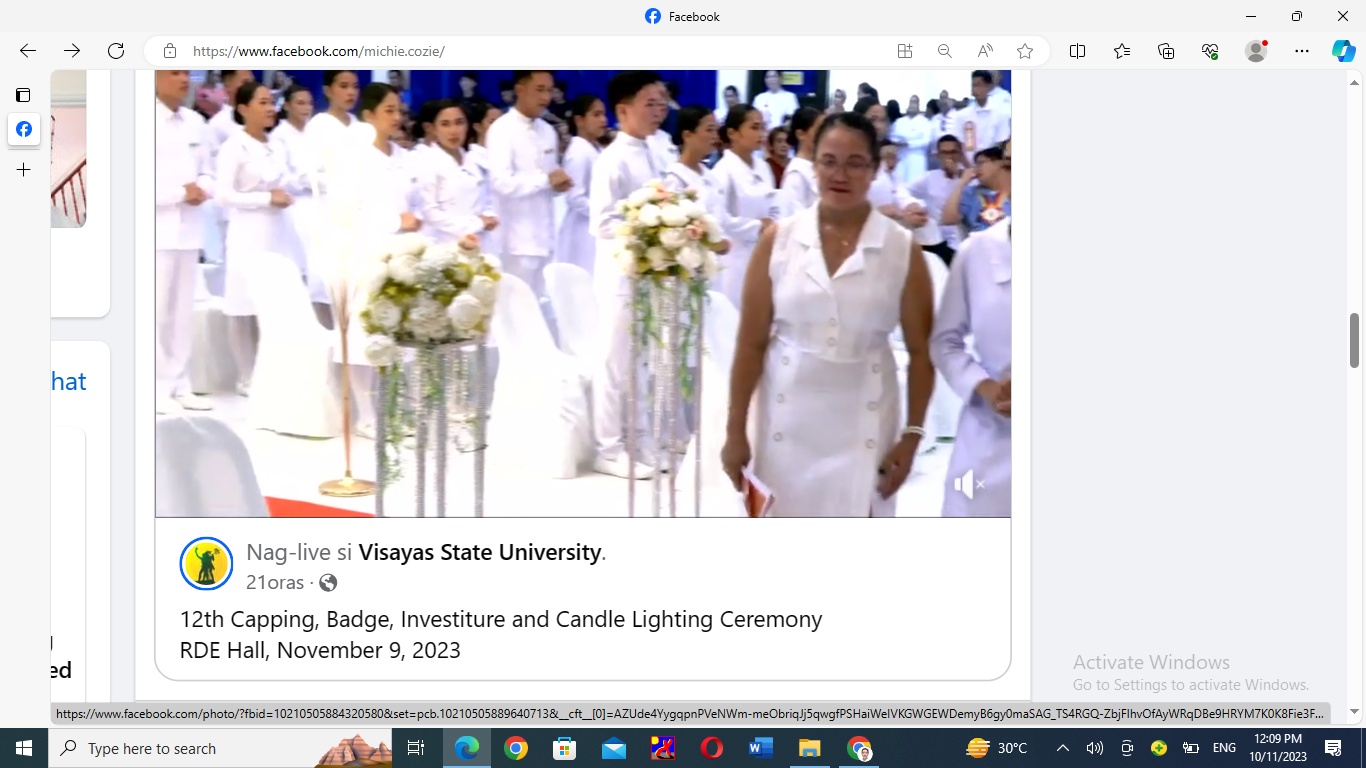Click the page vertical scrollbar thumb
The height and width of the screenshot is (768, 1366).
(1355, 340)
